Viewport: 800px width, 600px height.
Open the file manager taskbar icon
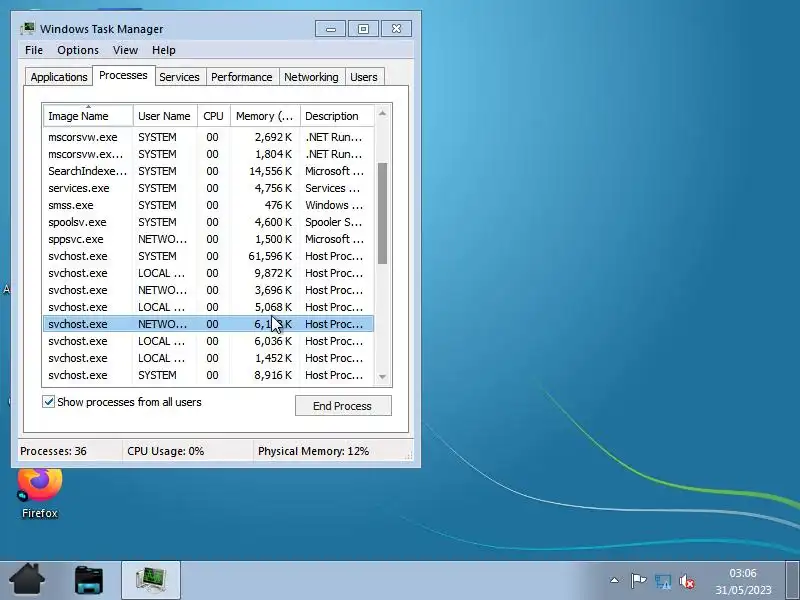point(89,580)
